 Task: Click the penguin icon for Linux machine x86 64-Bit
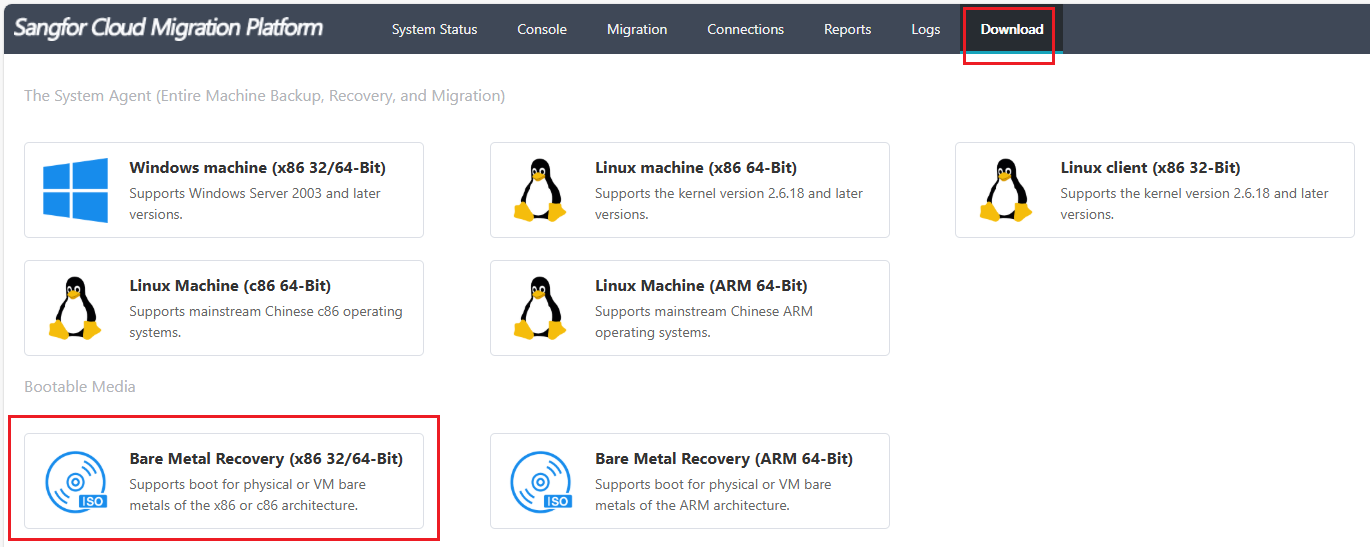[x=540, y=190]
